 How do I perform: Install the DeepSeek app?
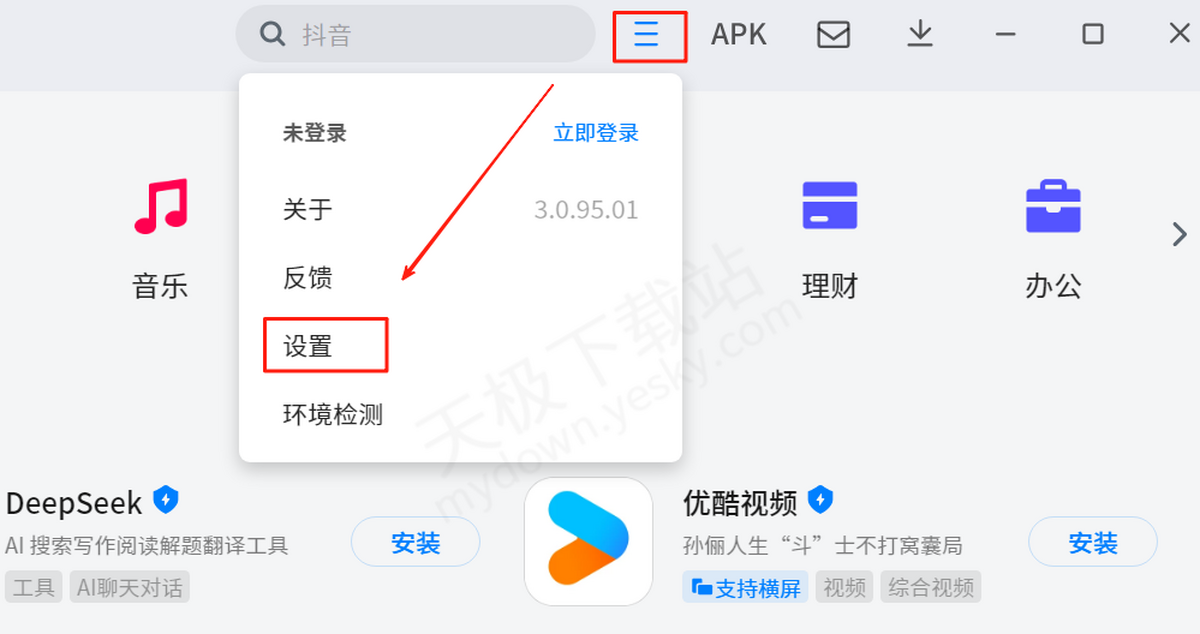415,543
